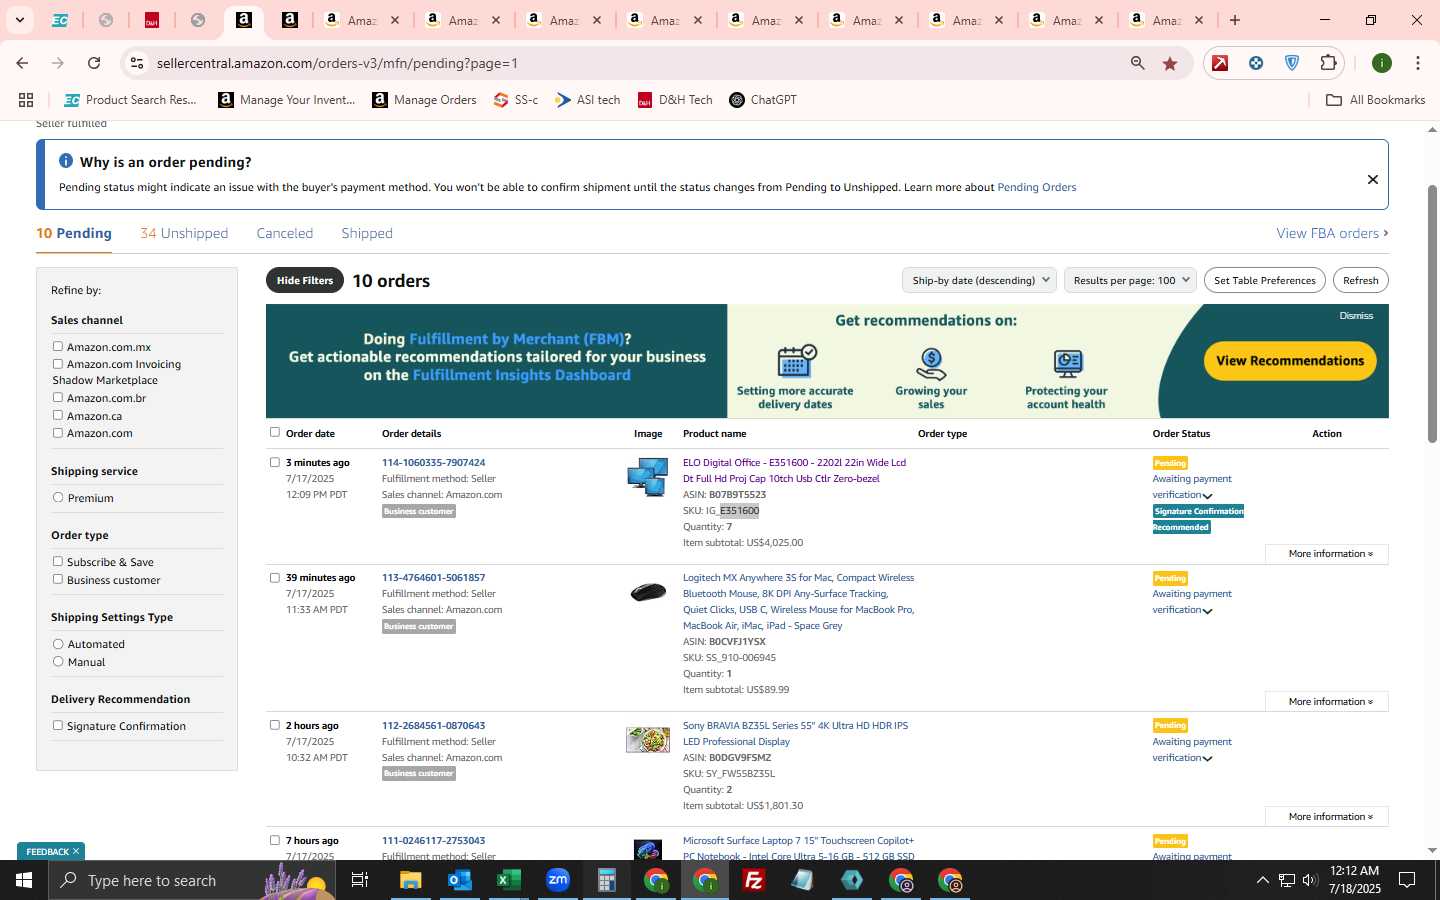The width and height of the screenshot is (1440, 900).
Task: Click the volume speaker tray icon
Action: pyautogui.click(x=1310, y=880)
